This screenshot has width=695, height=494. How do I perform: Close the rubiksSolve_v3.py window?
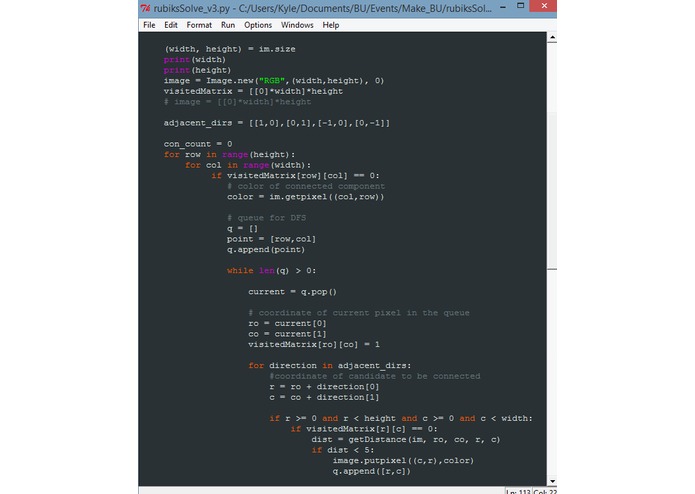click(544, 6)
